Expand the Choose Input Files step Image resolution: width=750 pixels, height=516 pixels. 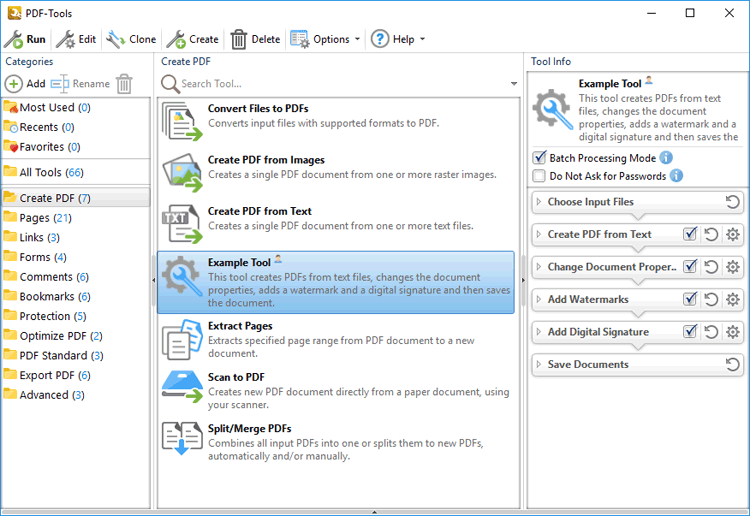click(539, 202)
